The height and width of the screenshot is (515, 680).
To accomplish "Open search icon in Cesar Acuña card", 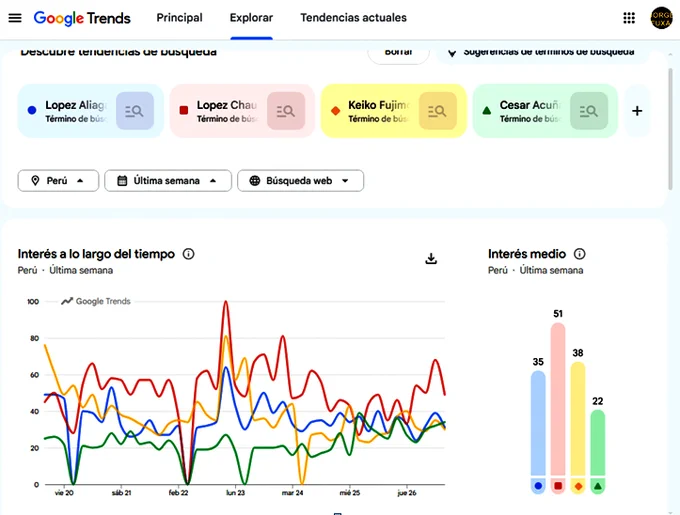I will (589, 111).
